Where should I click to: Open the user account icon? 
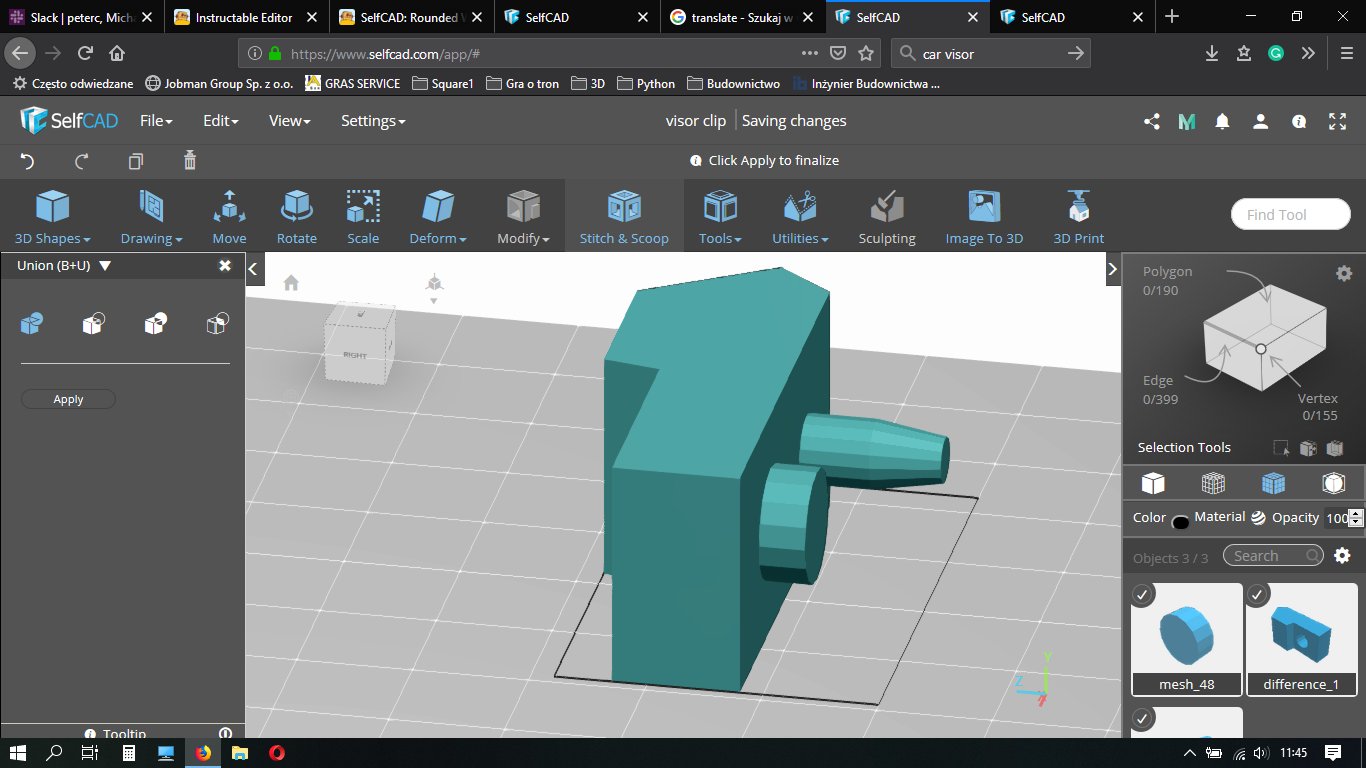click(1260, 121)
